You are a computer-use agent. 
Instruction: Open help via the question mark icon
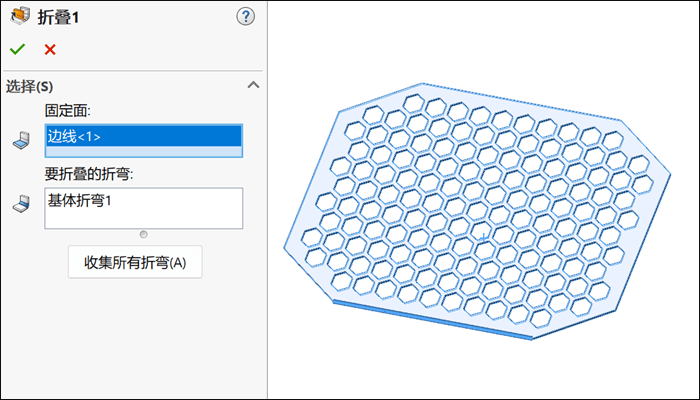245,17
